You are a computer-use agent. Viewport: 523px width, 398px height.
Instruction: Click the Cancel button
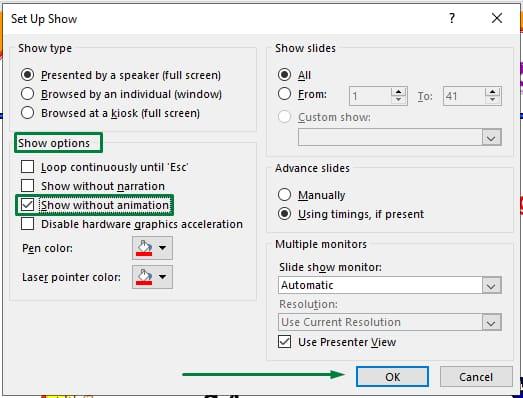476,377
